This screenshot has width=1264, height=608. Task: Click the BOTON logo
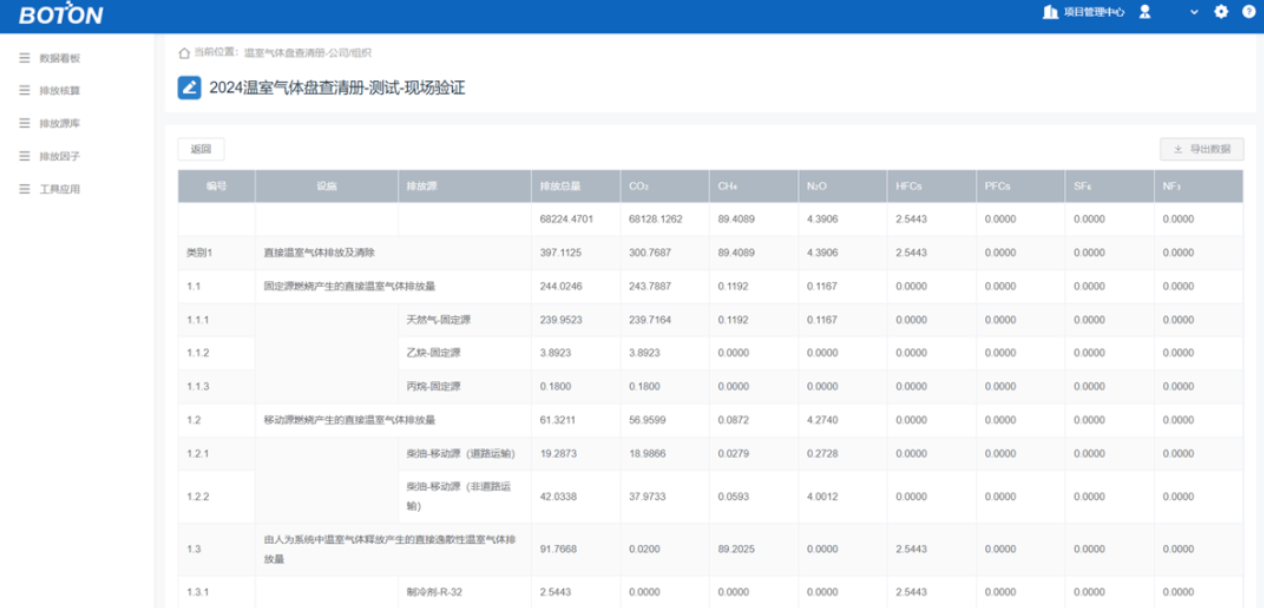(61, 15)
